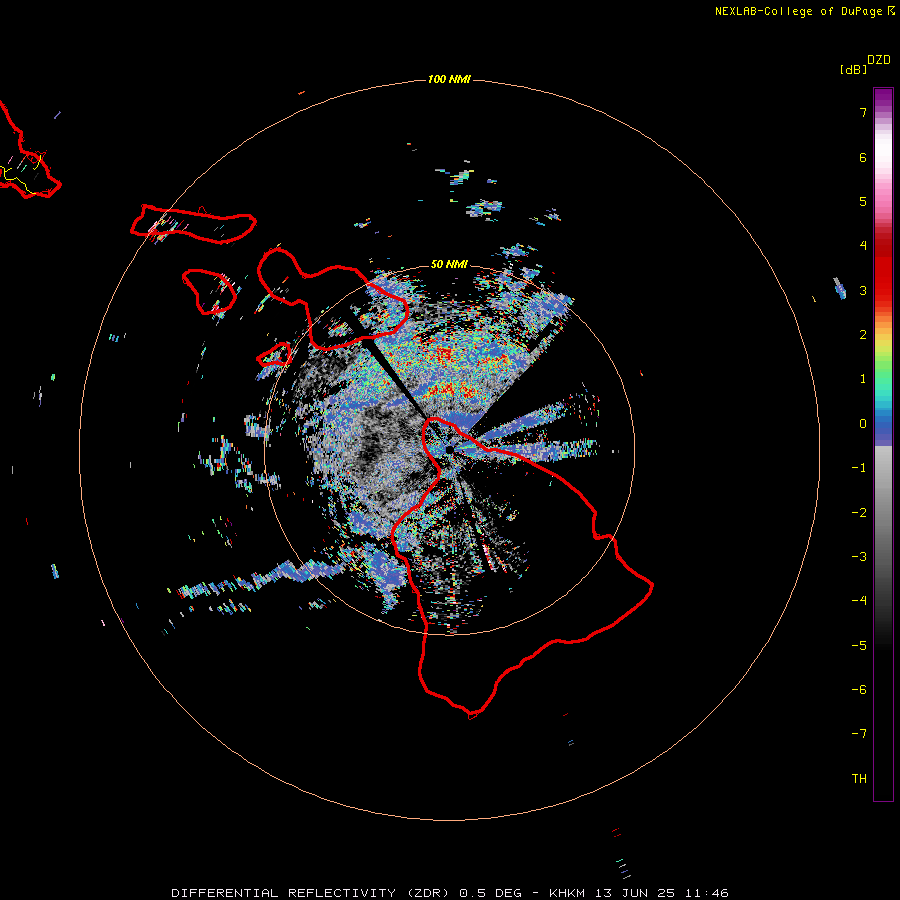Click the -4 value on color scale
Viewport: 900px width, 900px height.
pyautogui.click(x=859, y=601)
